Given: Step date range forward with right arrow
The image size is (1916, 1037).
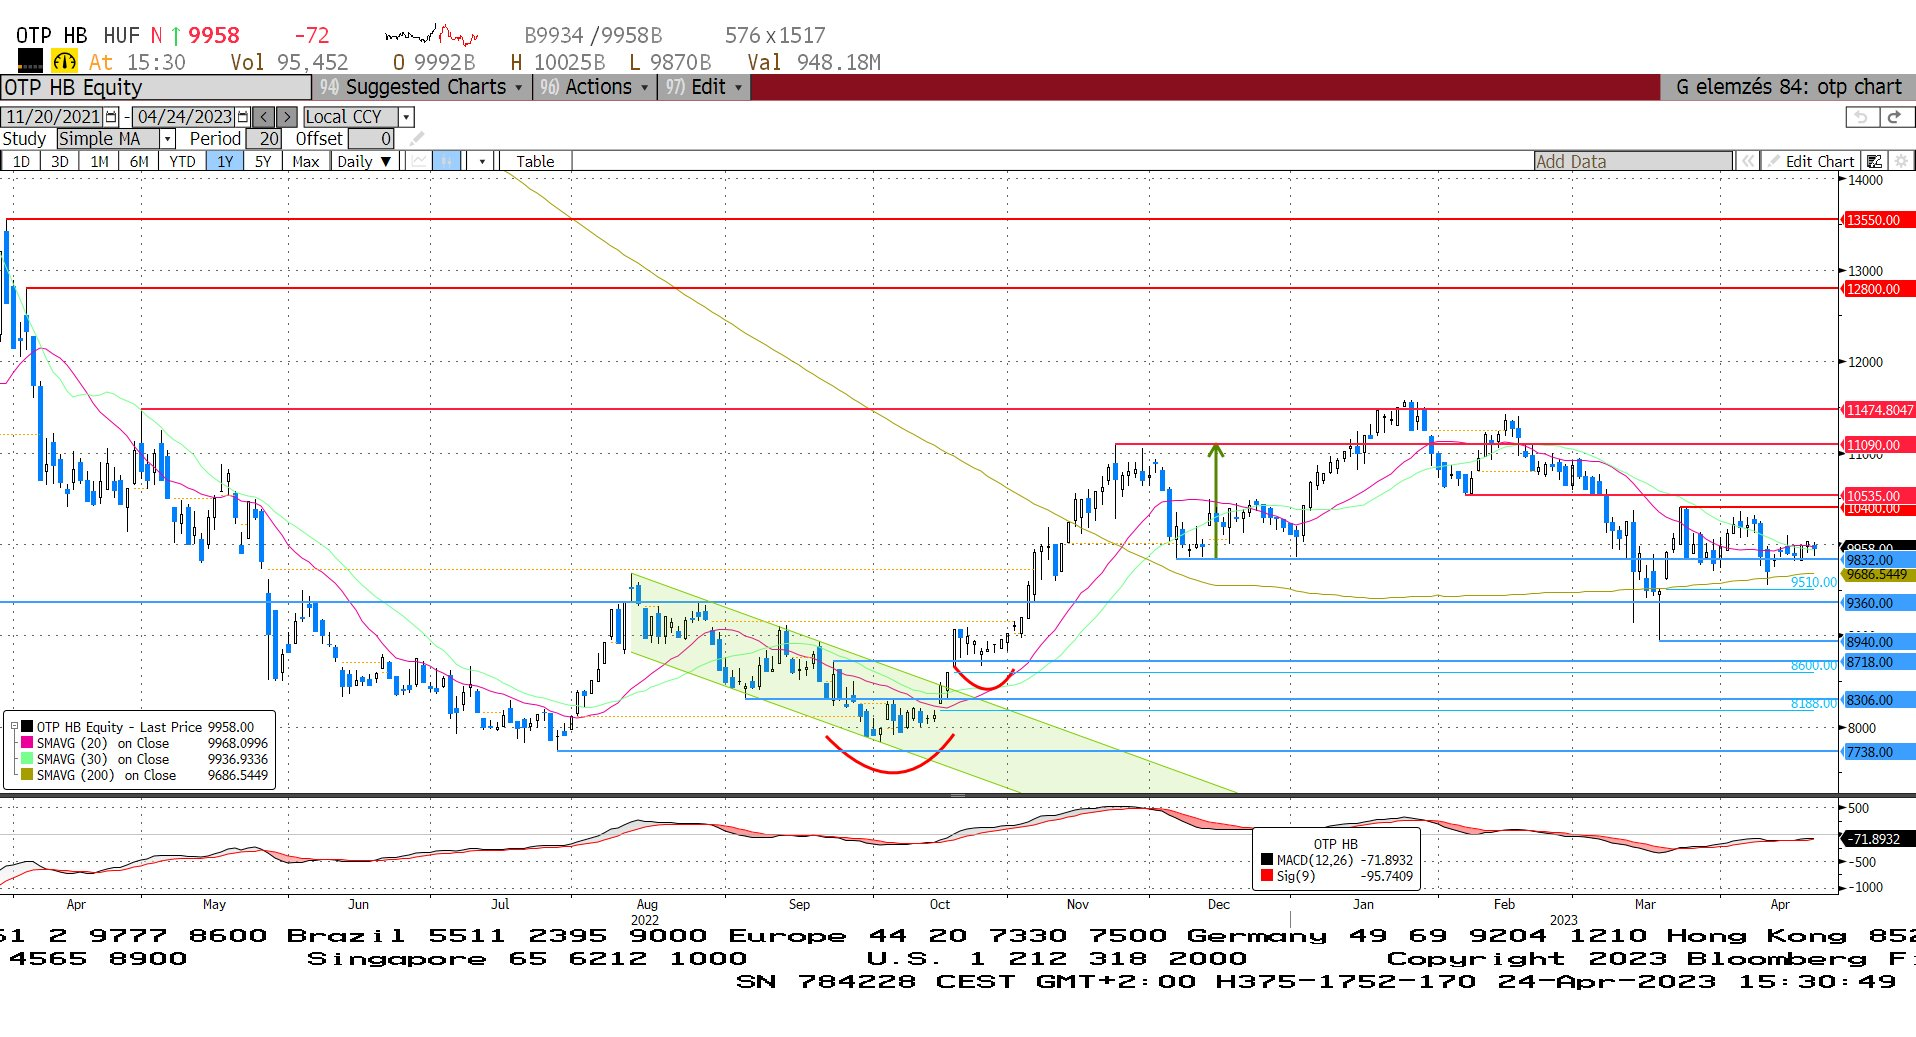Looking at the screenshot, I should click(286, 117).
